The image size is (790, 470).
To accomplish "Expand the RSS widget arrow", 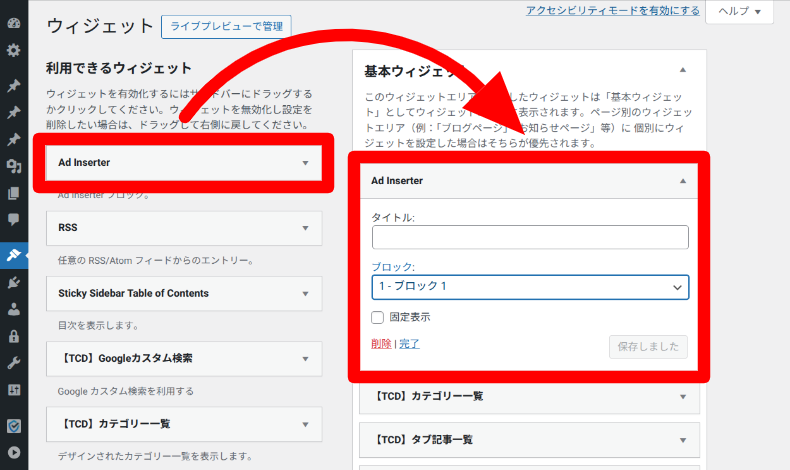I will 305,228.
